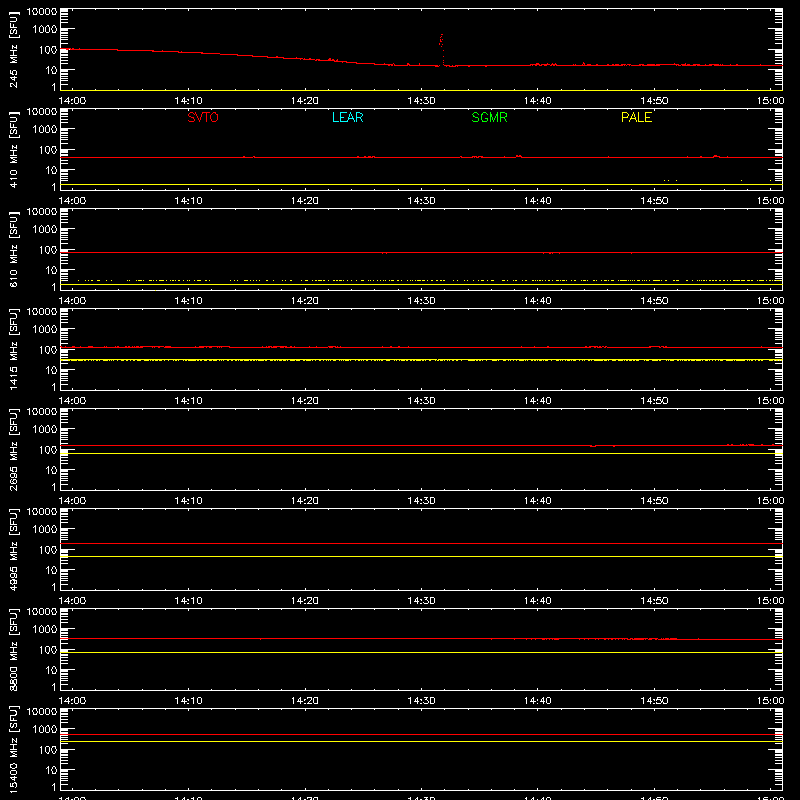This screenshot has height=800, width=800.
Task: Click the 8800 MHz [SFU] axis label
Action: [x=13, y=649]
